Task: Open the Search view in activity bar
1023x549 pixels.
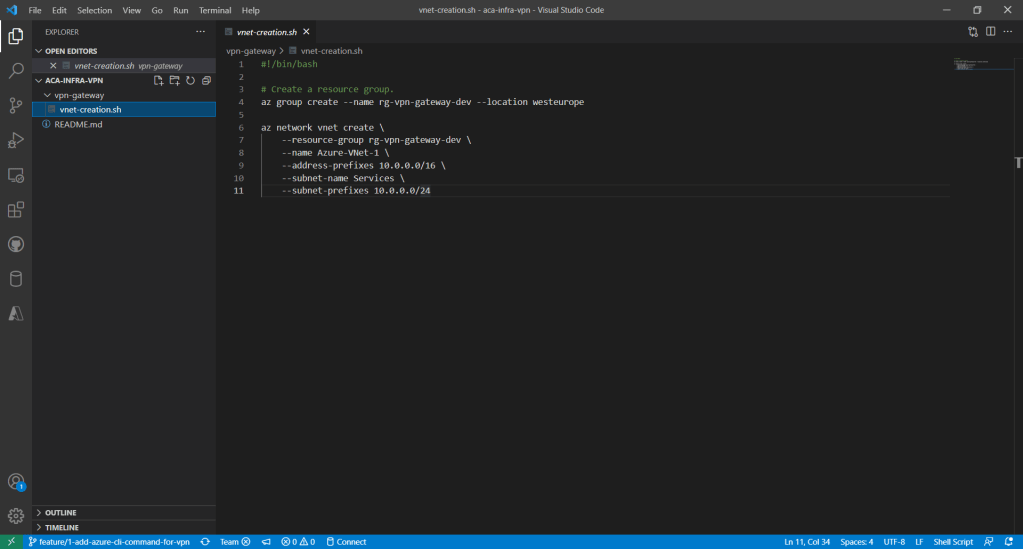Action: 16,71
